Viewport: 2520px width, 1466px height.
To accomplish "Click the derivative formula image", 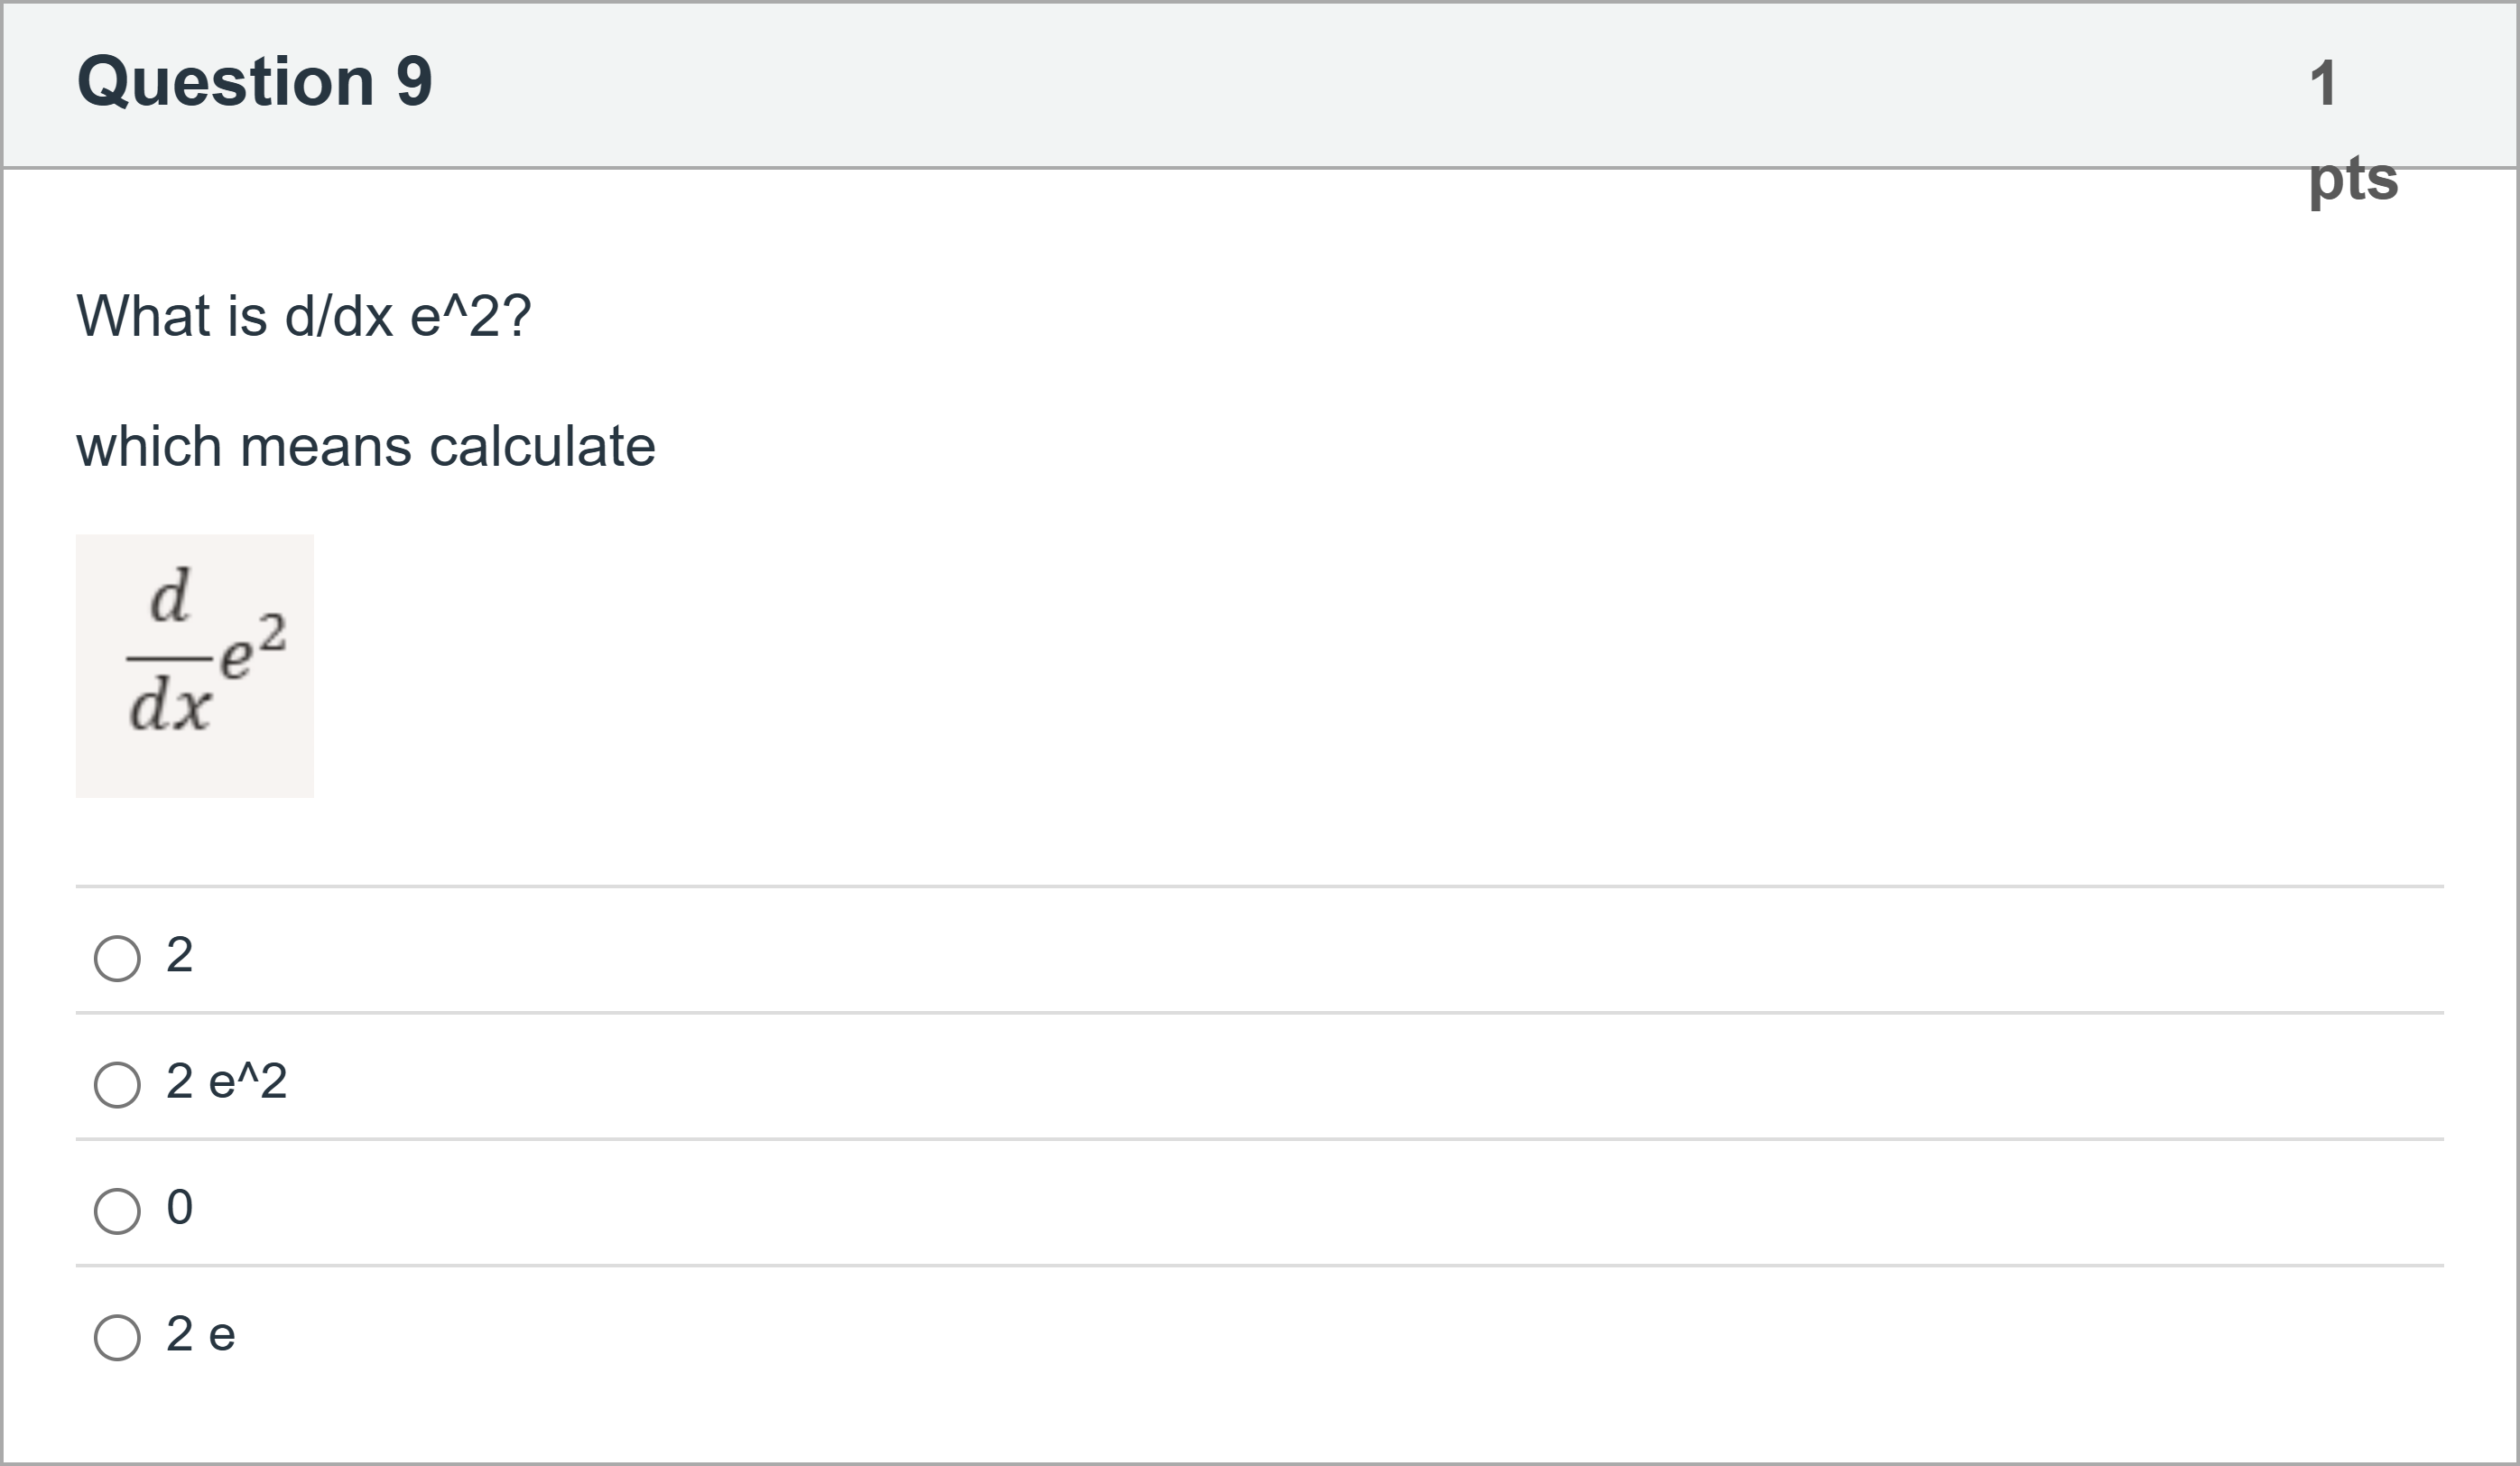I will [x=194, y=665].
